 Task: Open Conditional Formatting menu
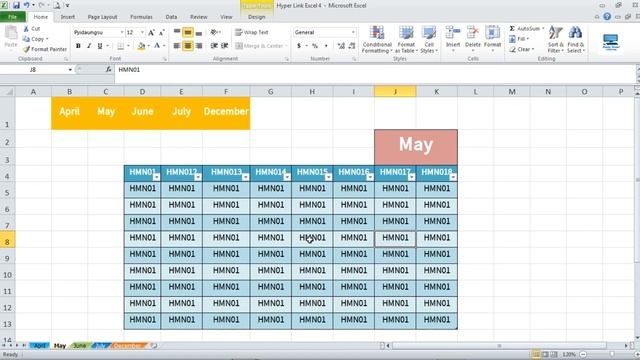377,39
